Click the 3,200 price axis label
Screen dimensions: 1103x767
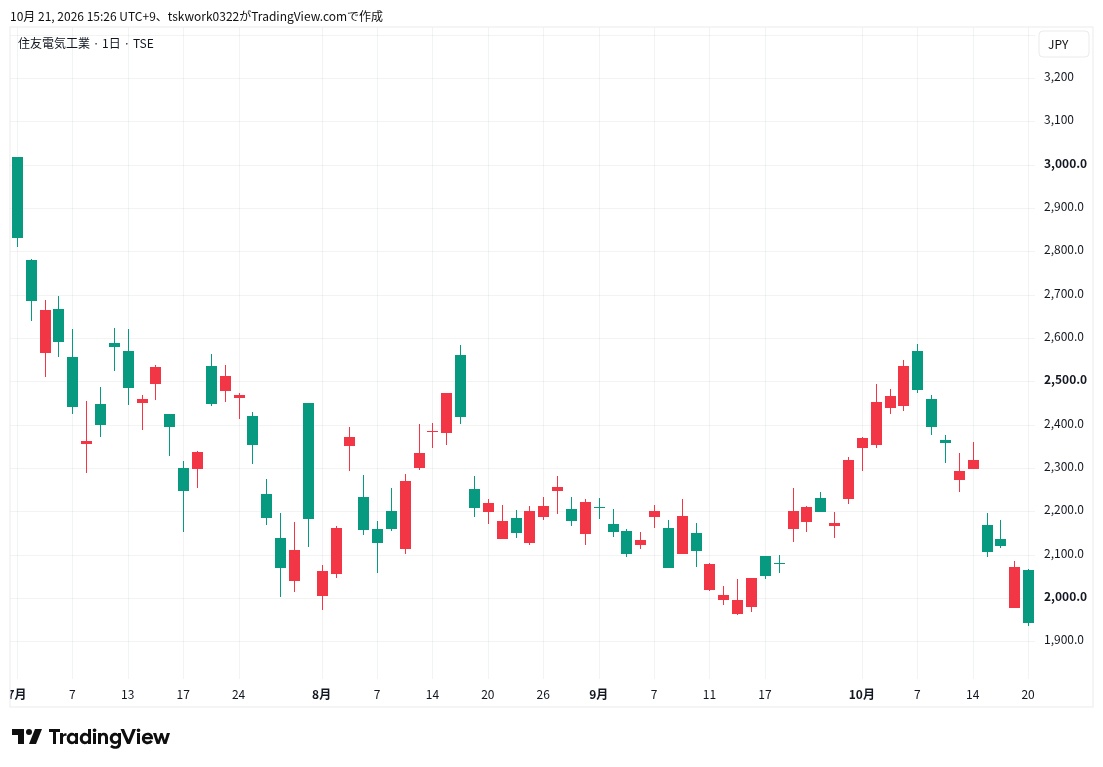(1059, 77)
